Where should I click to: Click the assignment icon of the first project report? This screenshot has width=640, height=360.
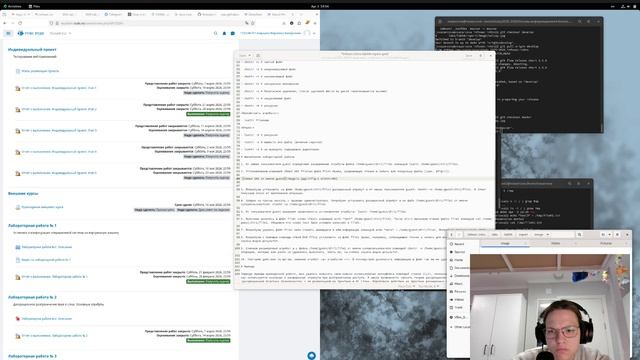18,88
